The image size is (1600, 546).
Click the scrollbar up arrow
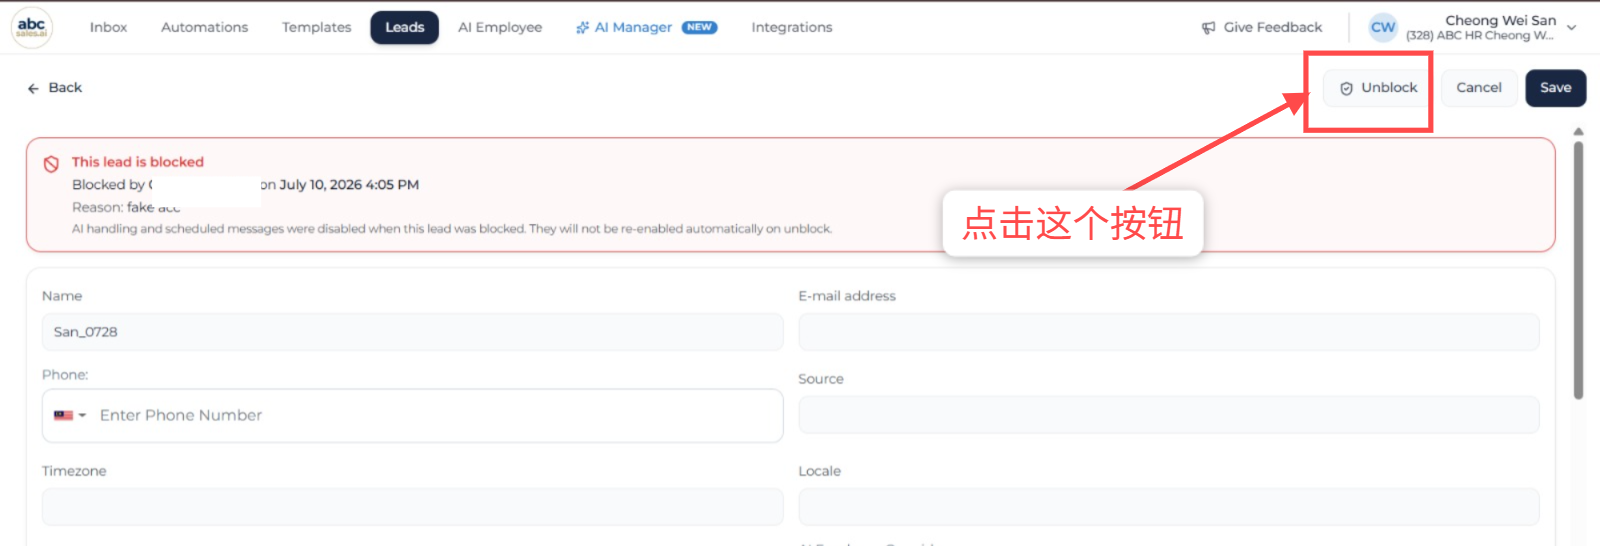click(x=1578, y=131)
